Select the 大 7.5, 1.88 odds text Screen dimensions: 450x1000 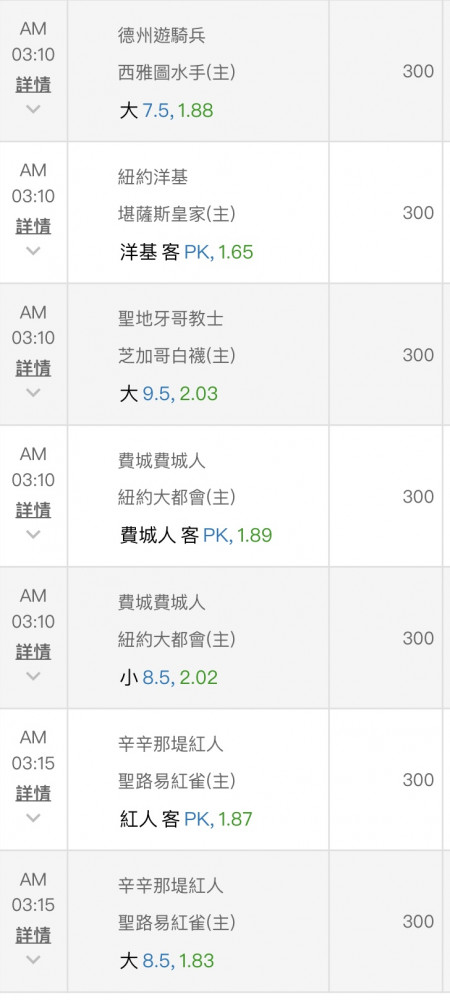click(166, 111)
